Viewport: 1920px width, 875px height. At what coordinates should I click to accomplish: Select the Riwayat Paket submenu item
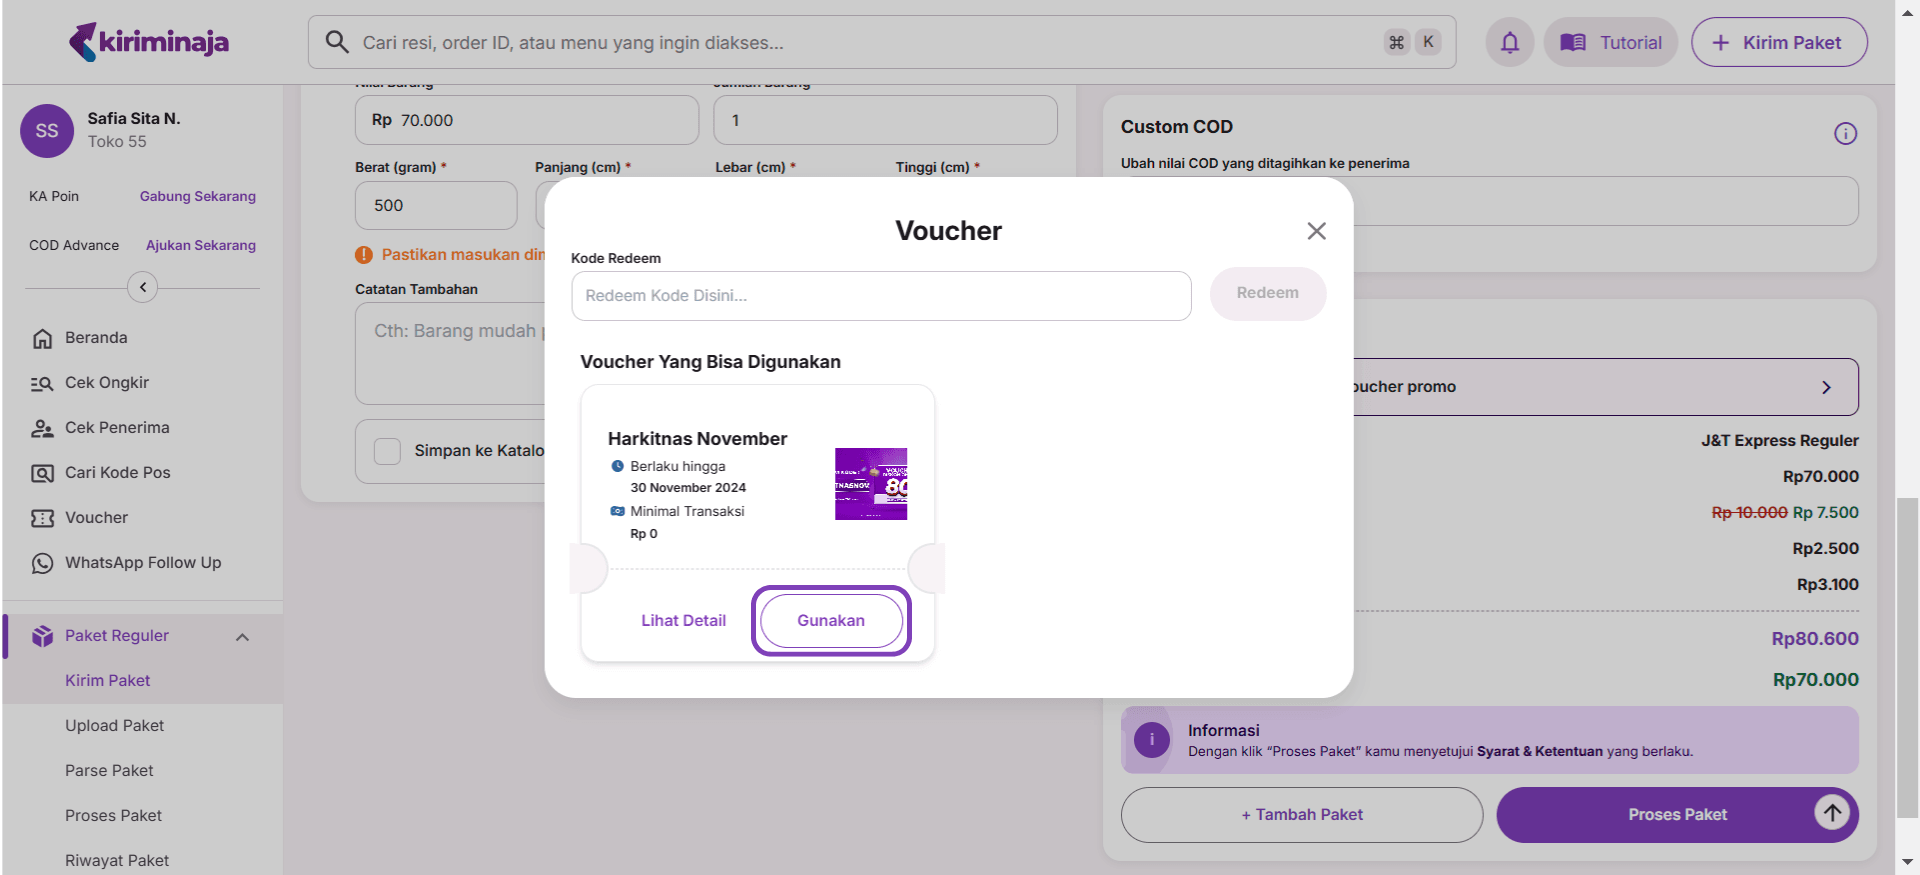tap(117, 861)
